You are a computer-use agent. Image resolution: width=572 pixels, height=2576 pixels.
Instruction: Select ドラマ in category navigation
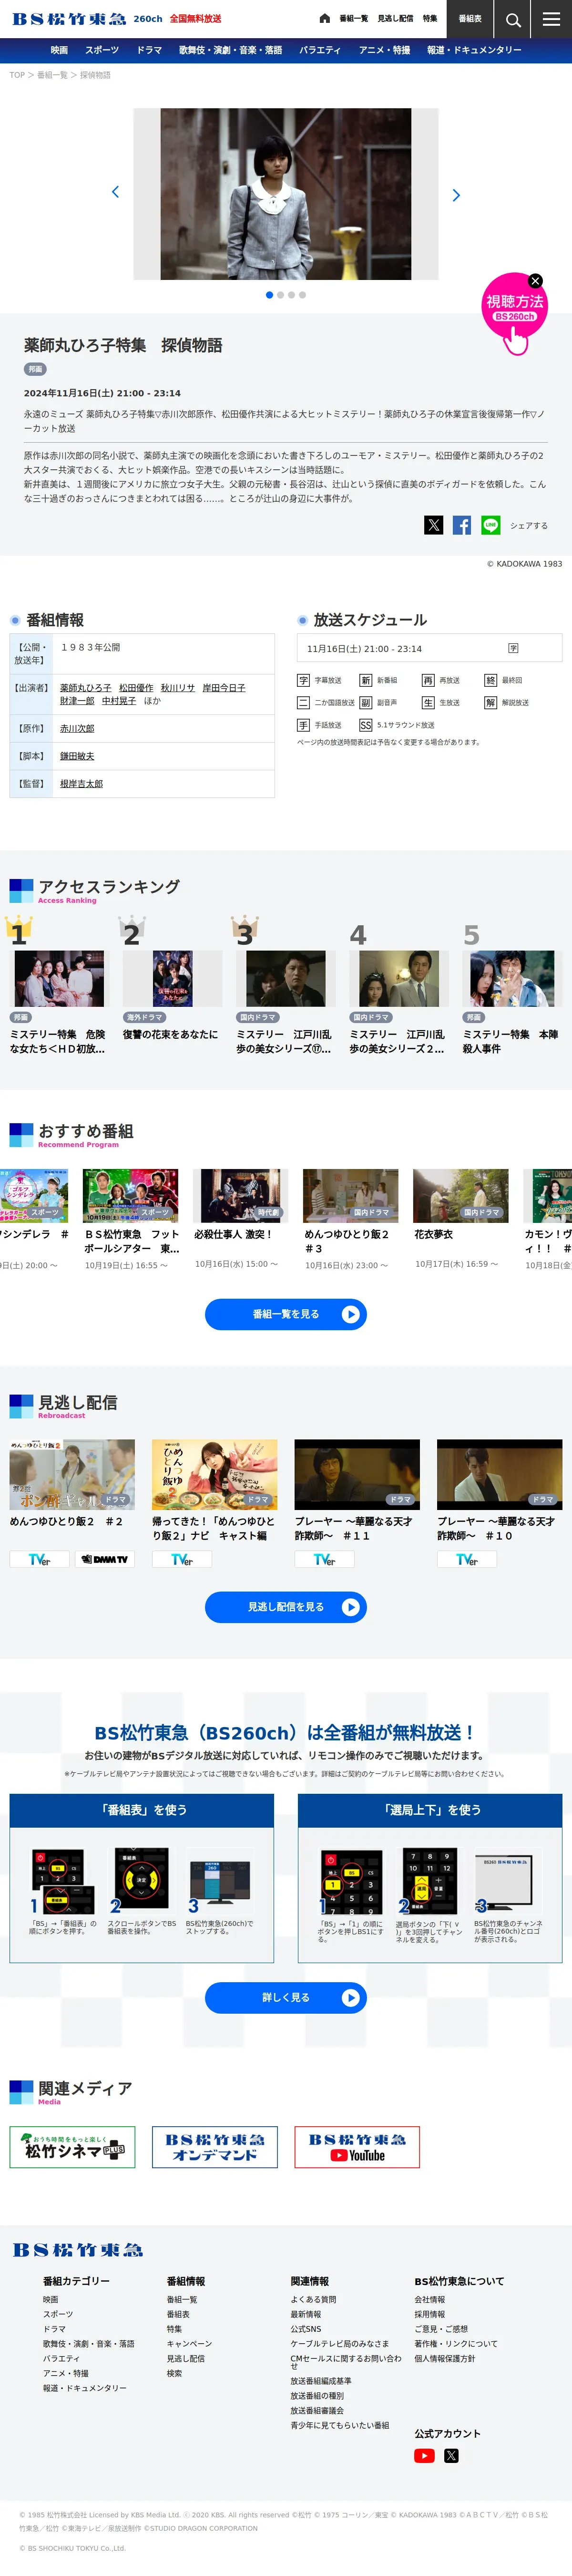pos(149,50)
